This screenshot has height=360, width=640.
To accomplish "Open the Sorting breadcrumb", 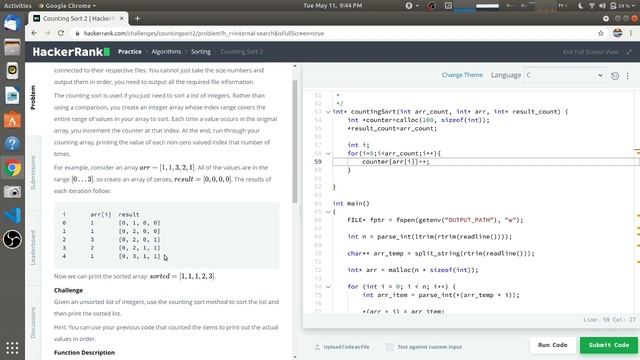I will point(201,52).
